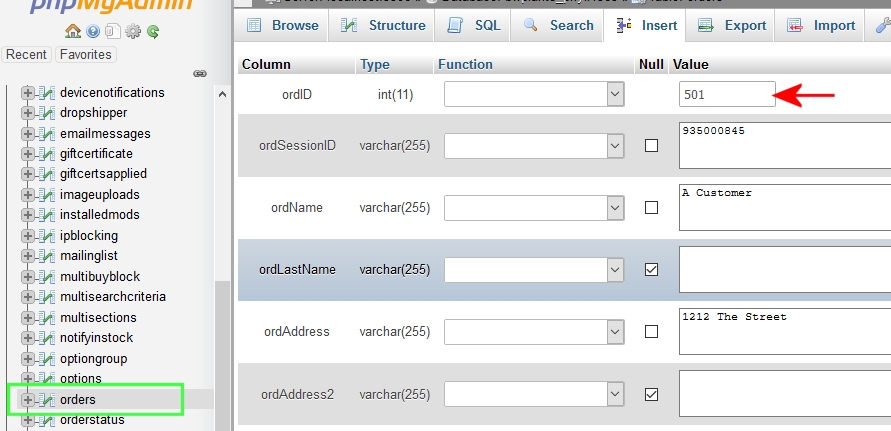Open the Export tab
Image resolution: width=891 pixels, height=431 pixels.
pos(733,25)
